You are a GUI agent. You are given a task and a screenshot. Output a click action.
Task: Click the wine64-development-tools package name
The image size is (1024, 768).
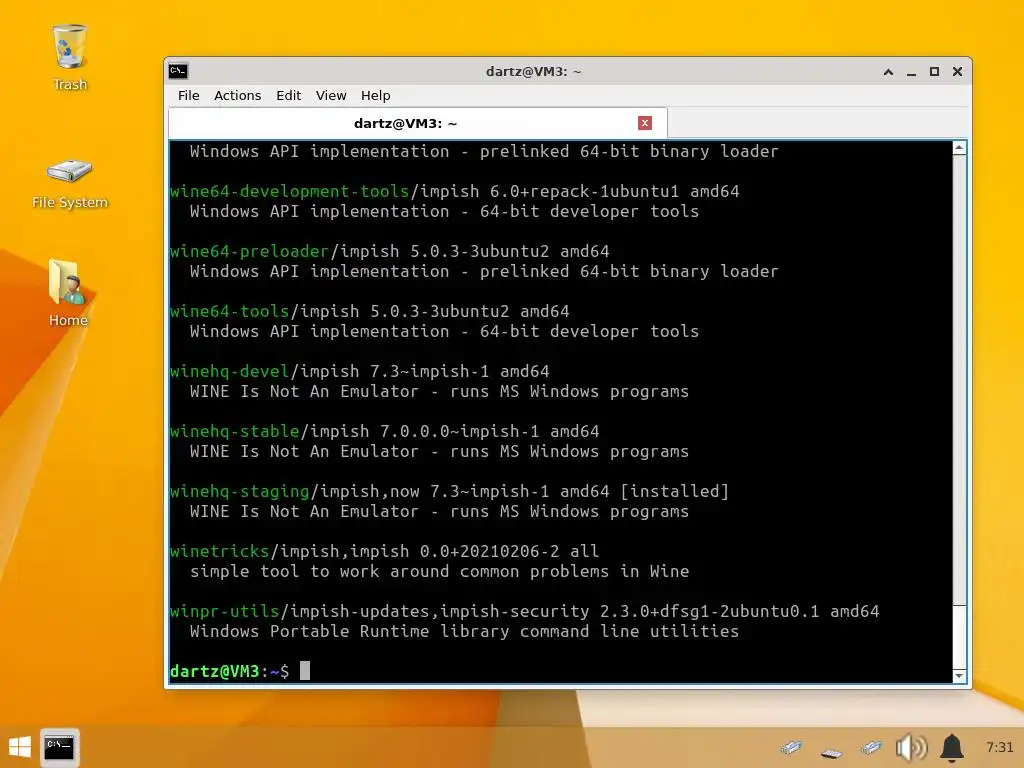[x=289, y=191]
